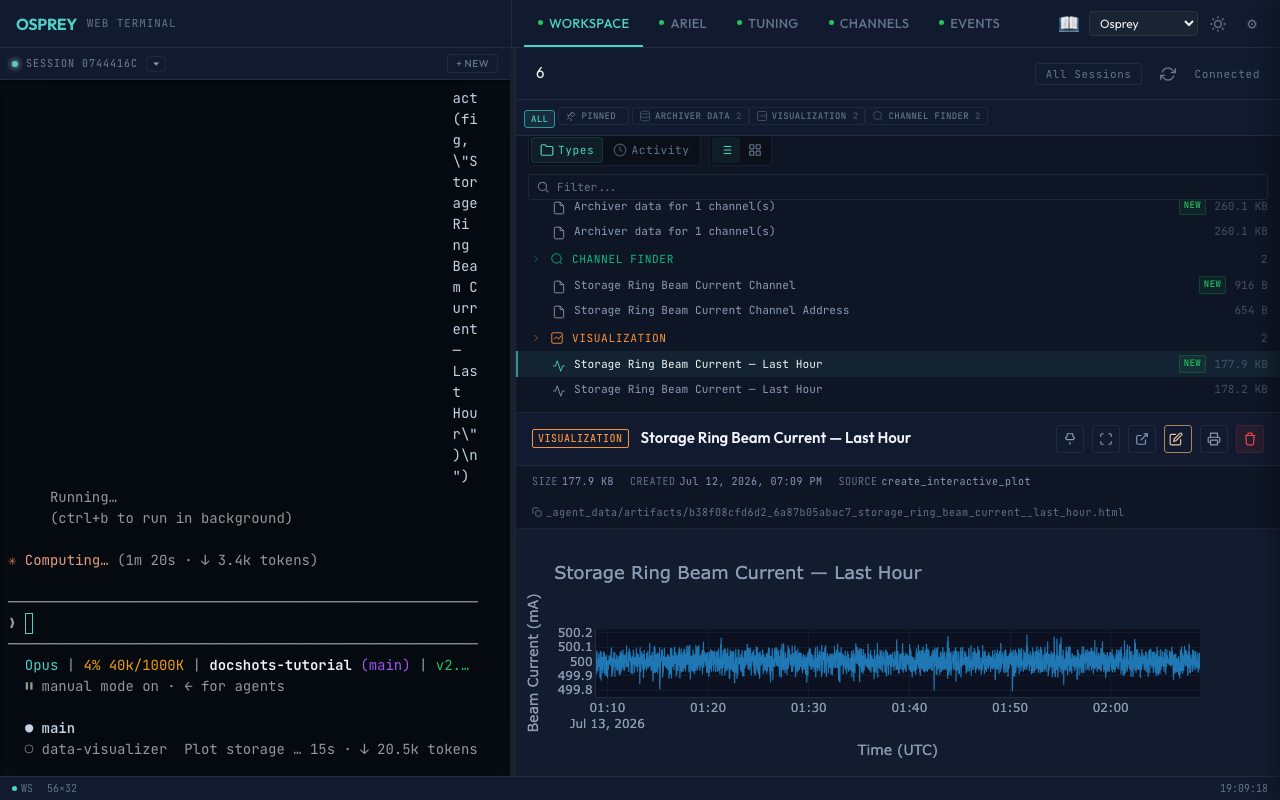Viewport: 1280px width, 800px height.
Task: Filter by ARCHIVER DATA category
Action: (x=690, y=116)
